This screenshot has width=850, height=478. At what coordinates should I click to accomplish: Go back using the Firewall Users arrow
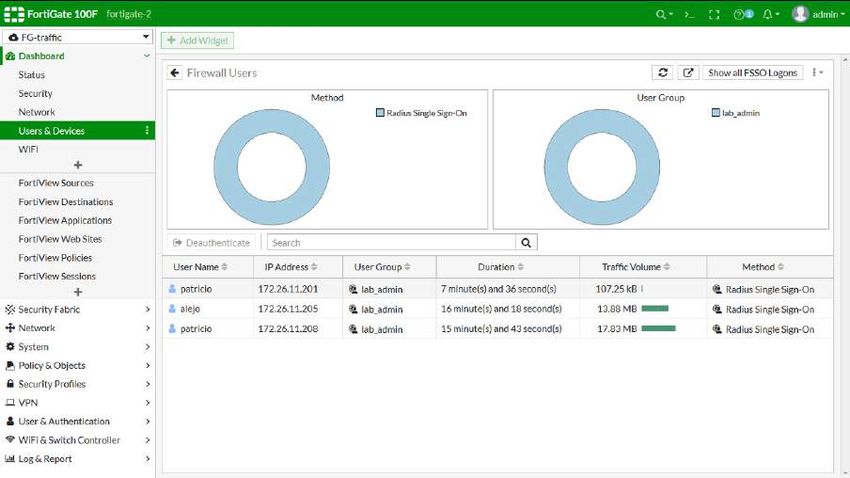[175, 73]
